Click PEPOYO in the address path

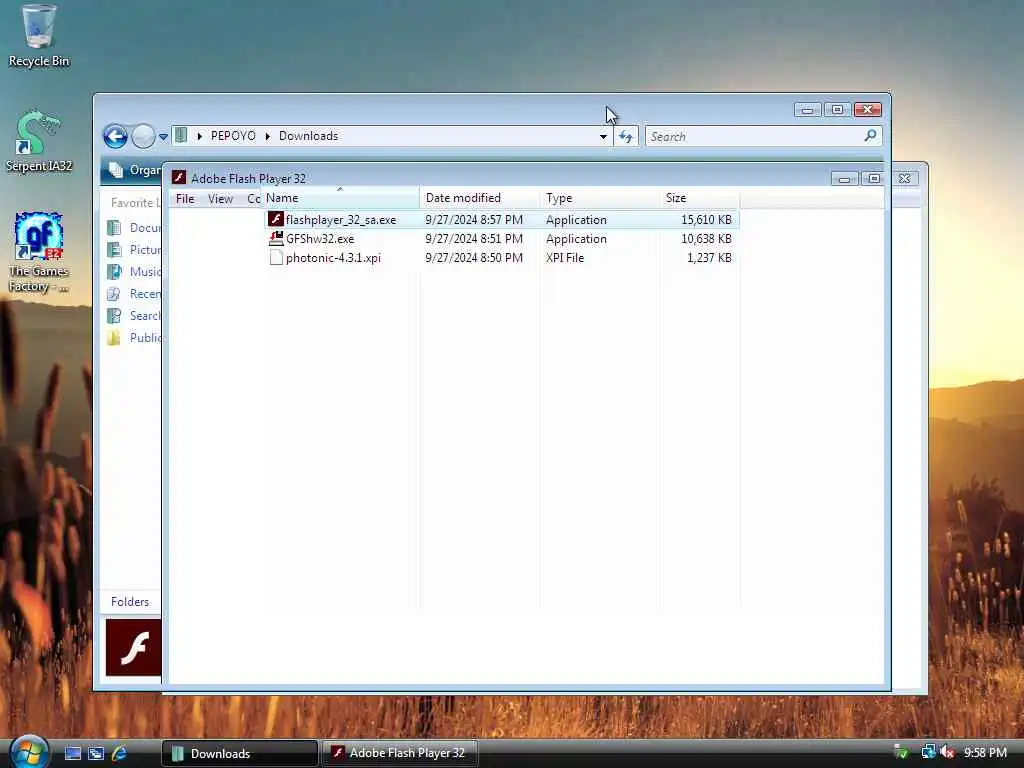(x=233, y=136)
